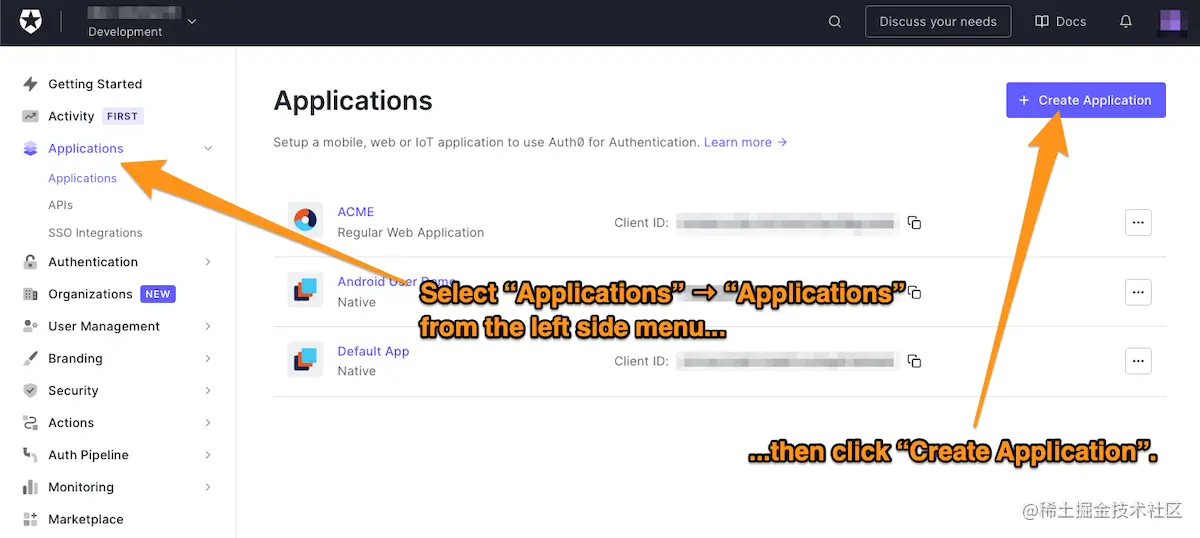This screenshot has width=1200, height=538.
Task: Click the ACME application logo
Action: (x=305, y=221)
